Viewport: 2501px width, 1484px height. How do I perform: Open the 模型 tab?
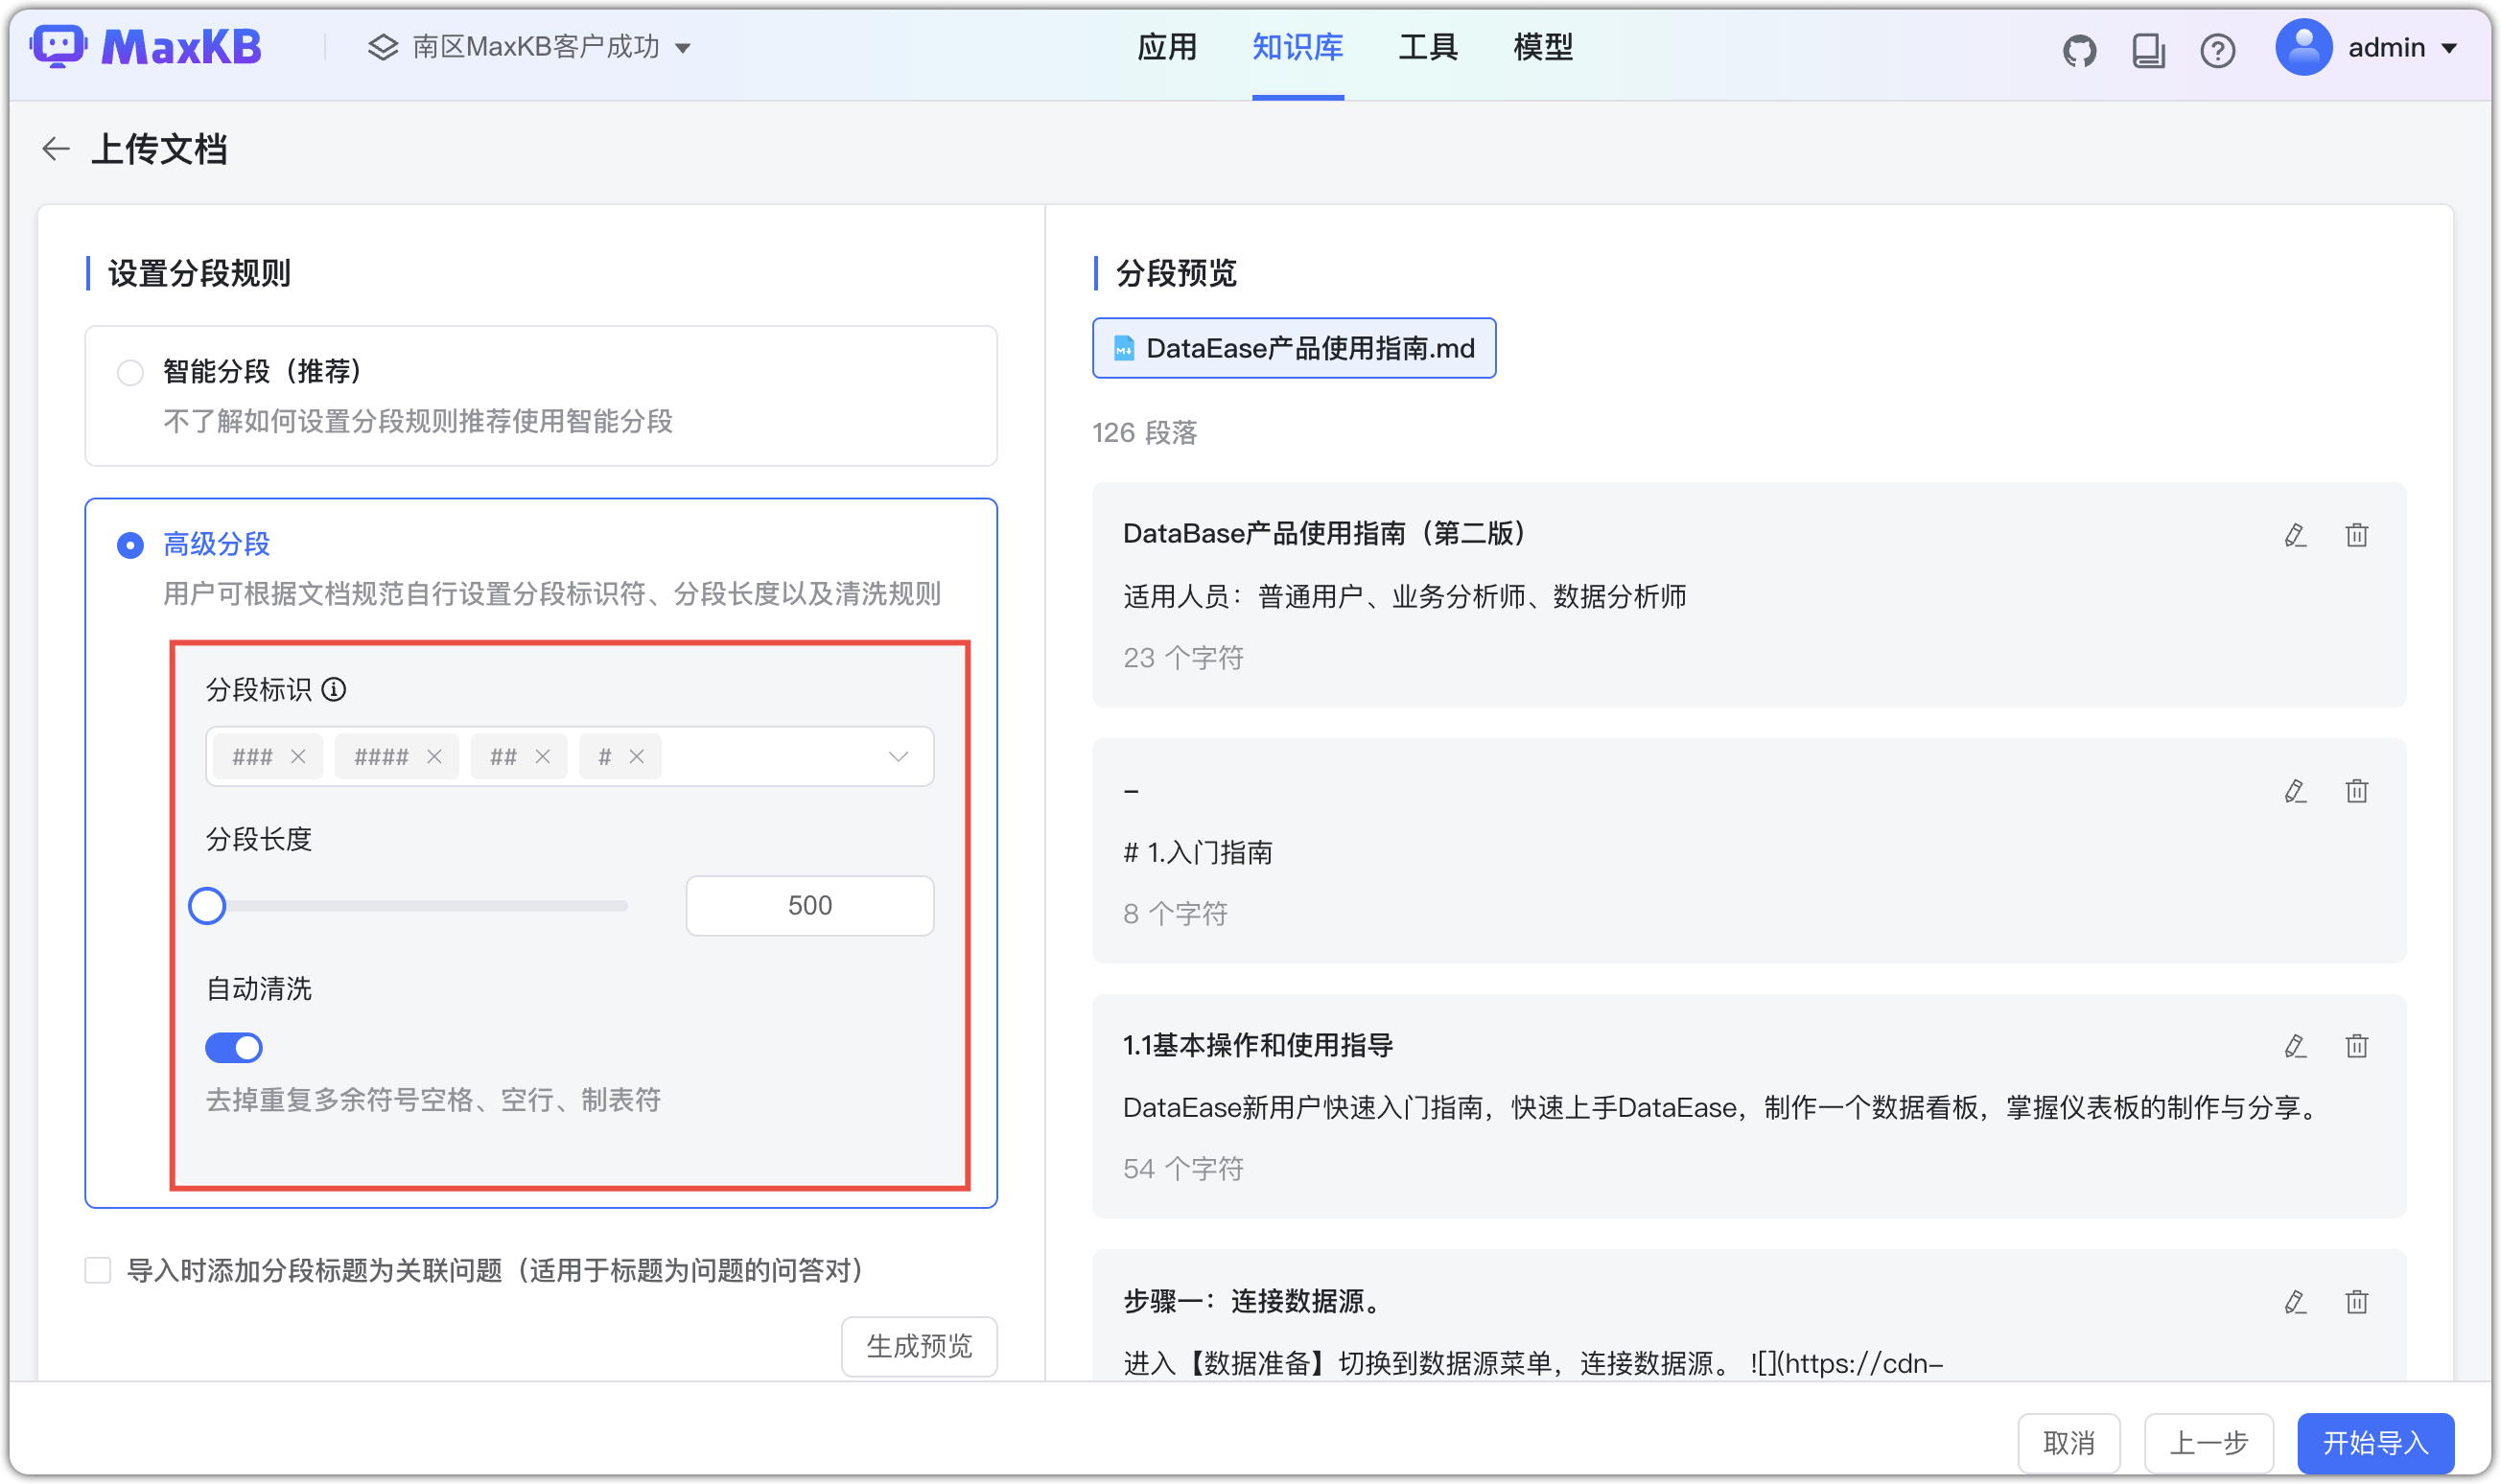1542,47
